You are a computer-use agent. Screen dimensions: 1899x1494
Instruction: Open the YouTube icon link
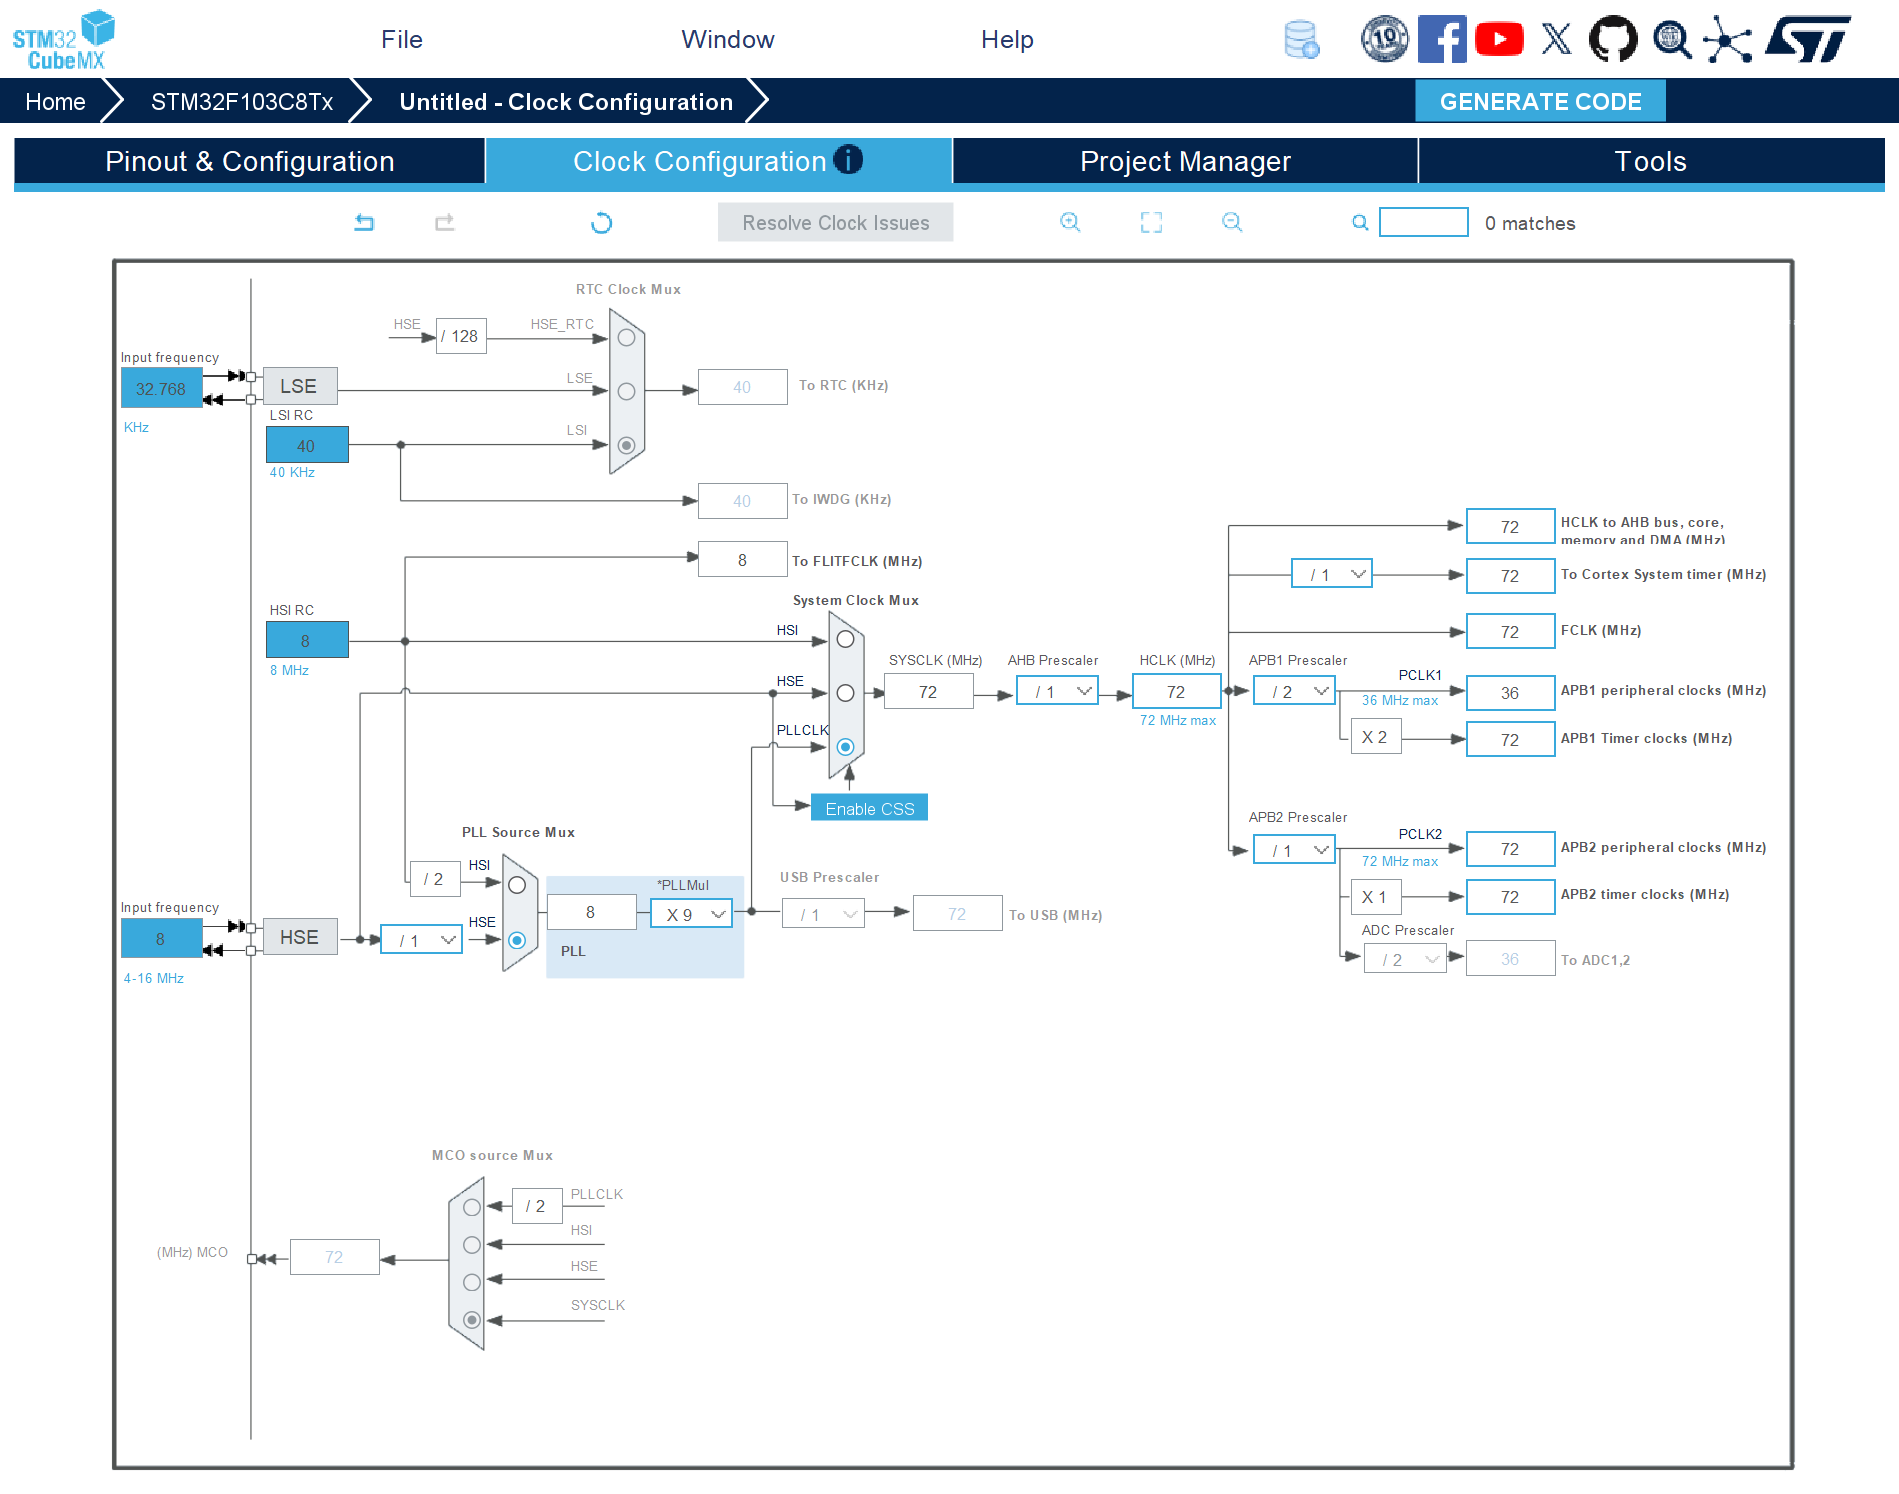[1499, 40]
